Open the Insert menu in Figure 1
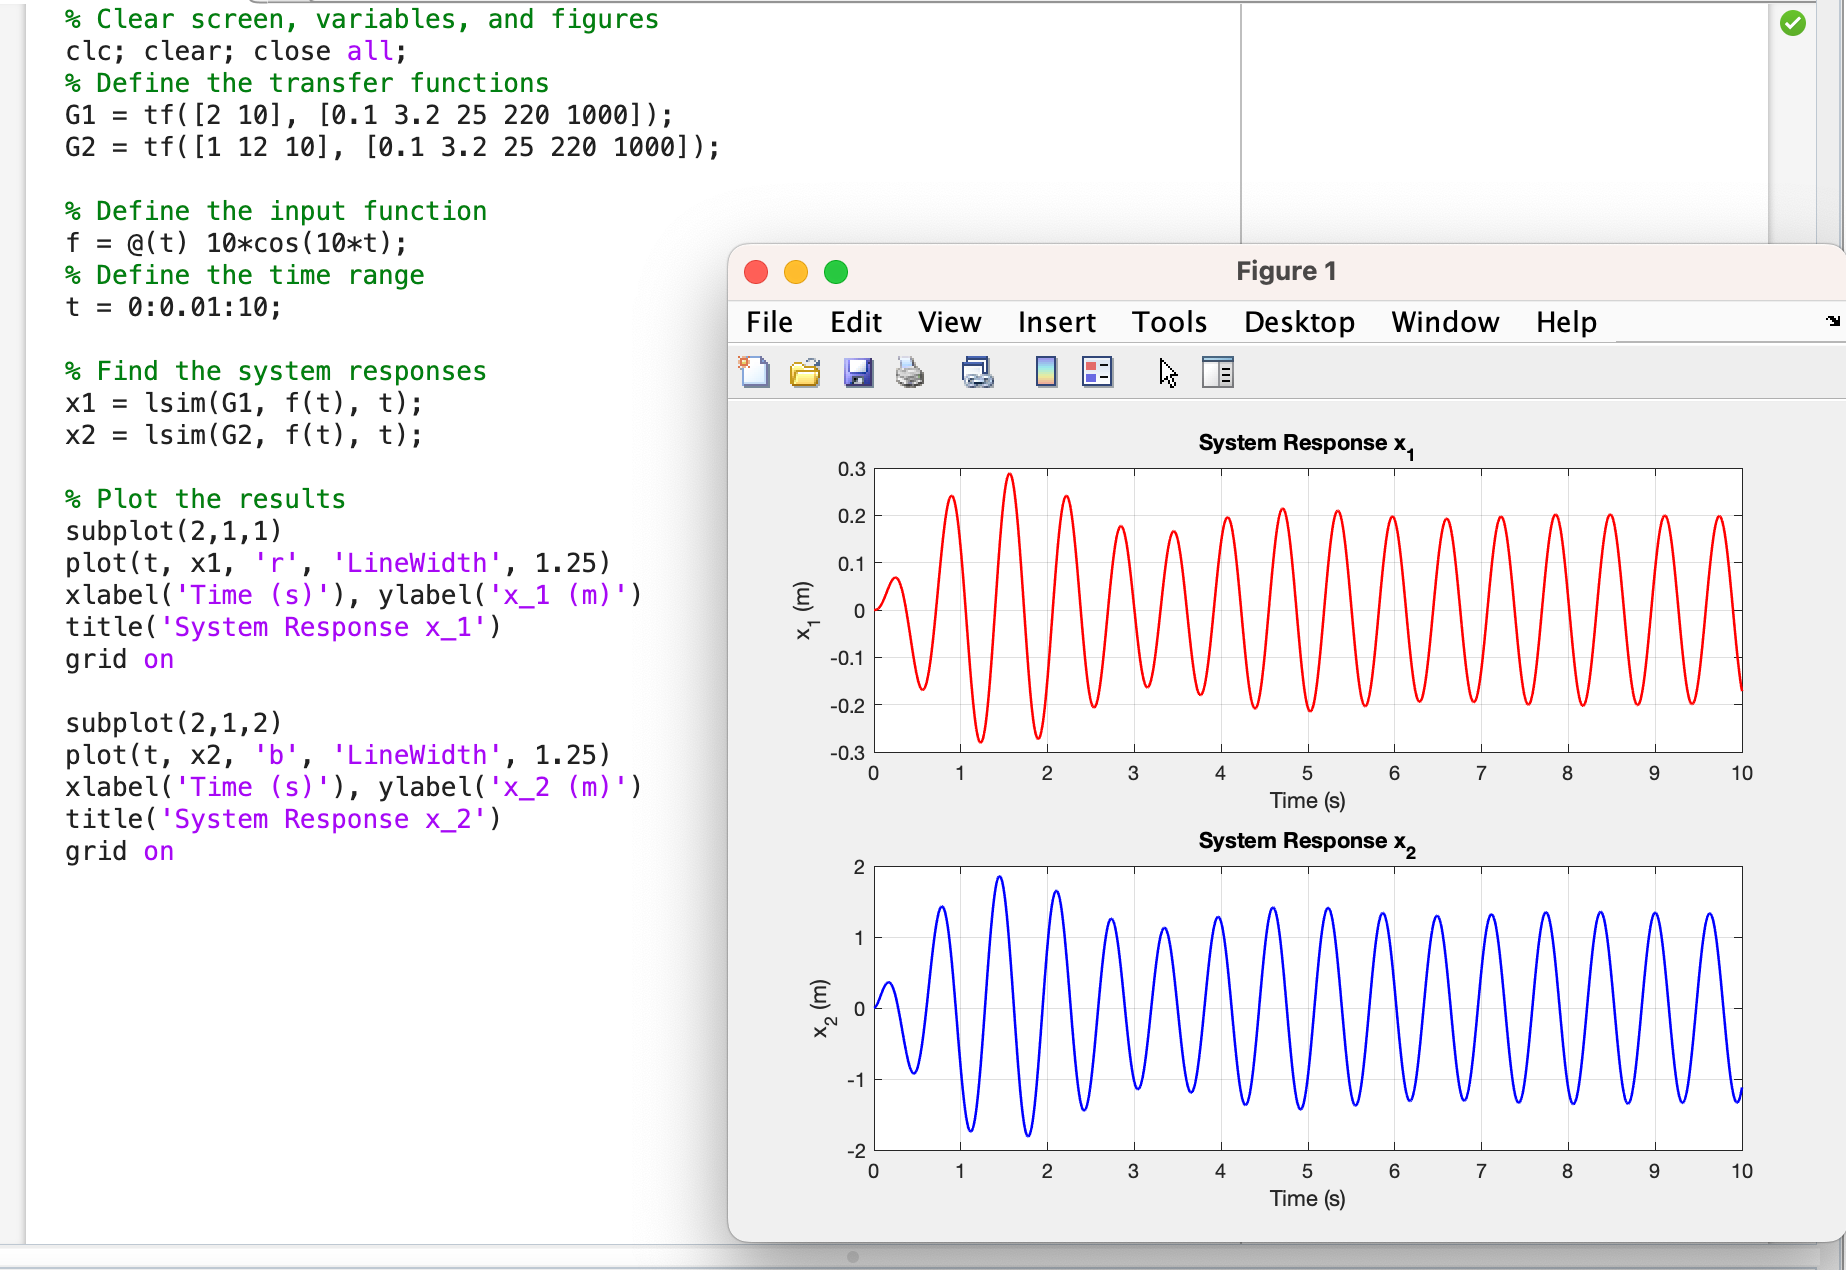1846x1270 pixels. click(x=1056, y=322)
